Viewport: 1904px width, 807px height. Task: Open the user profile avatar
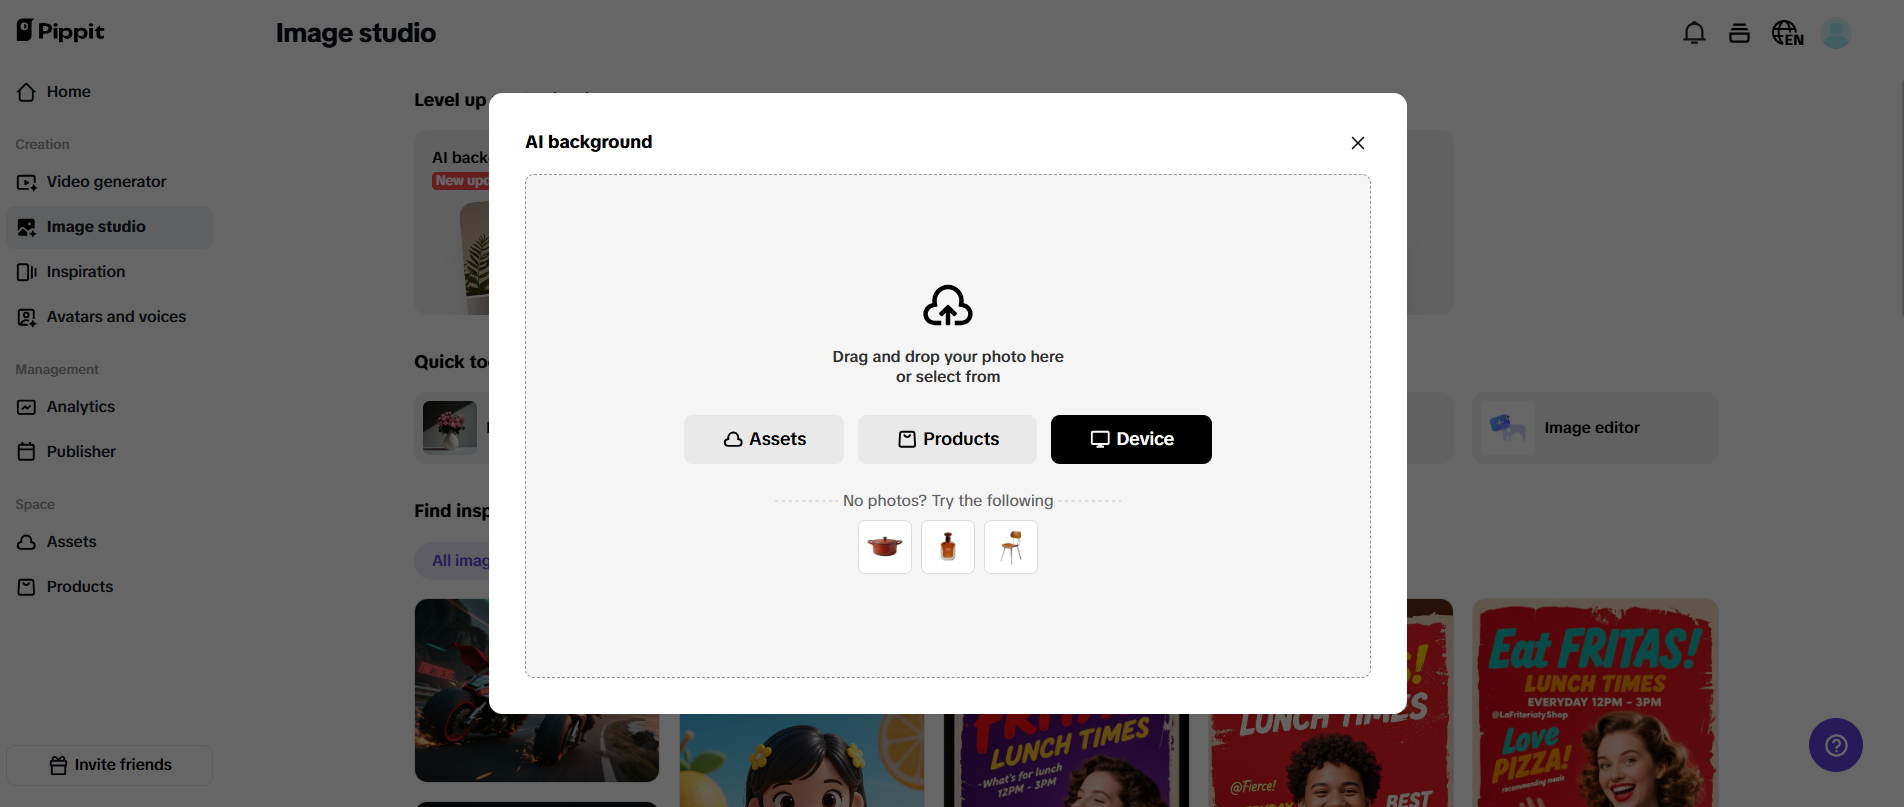(1836, 33)
